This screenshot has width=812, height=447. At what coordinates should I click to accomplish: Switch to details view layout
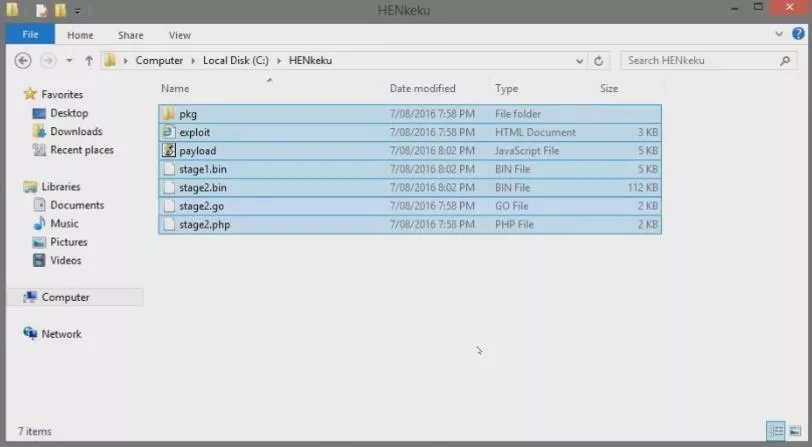[776, 431]
